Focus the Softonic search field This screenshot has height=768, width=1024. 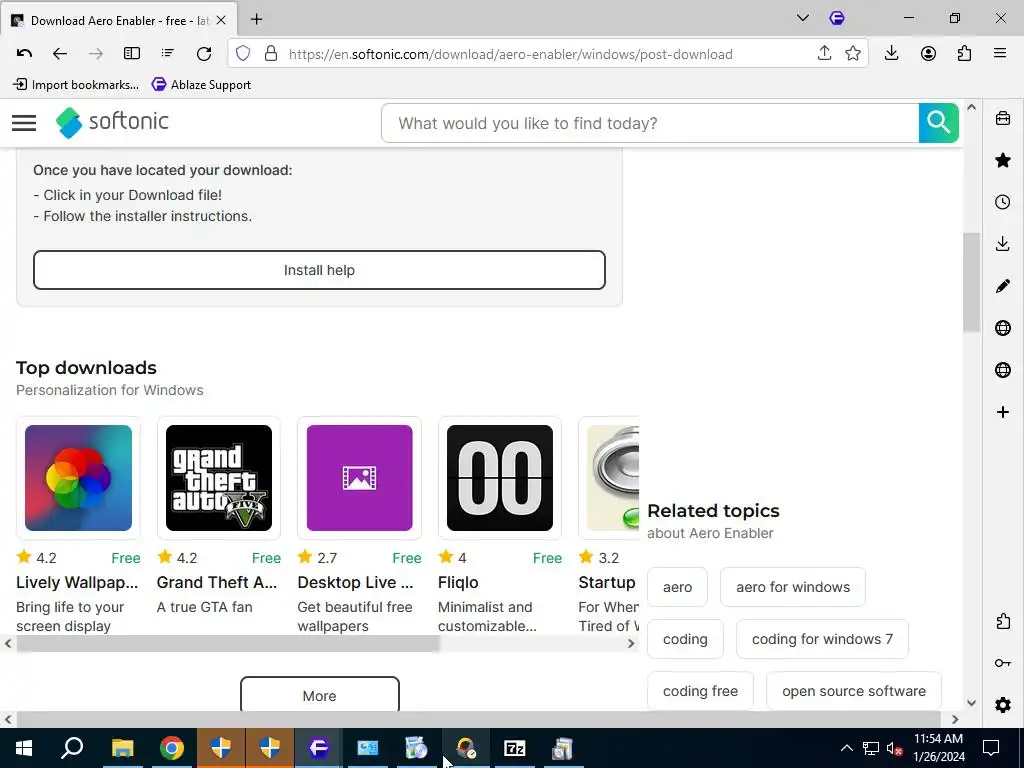650,123
